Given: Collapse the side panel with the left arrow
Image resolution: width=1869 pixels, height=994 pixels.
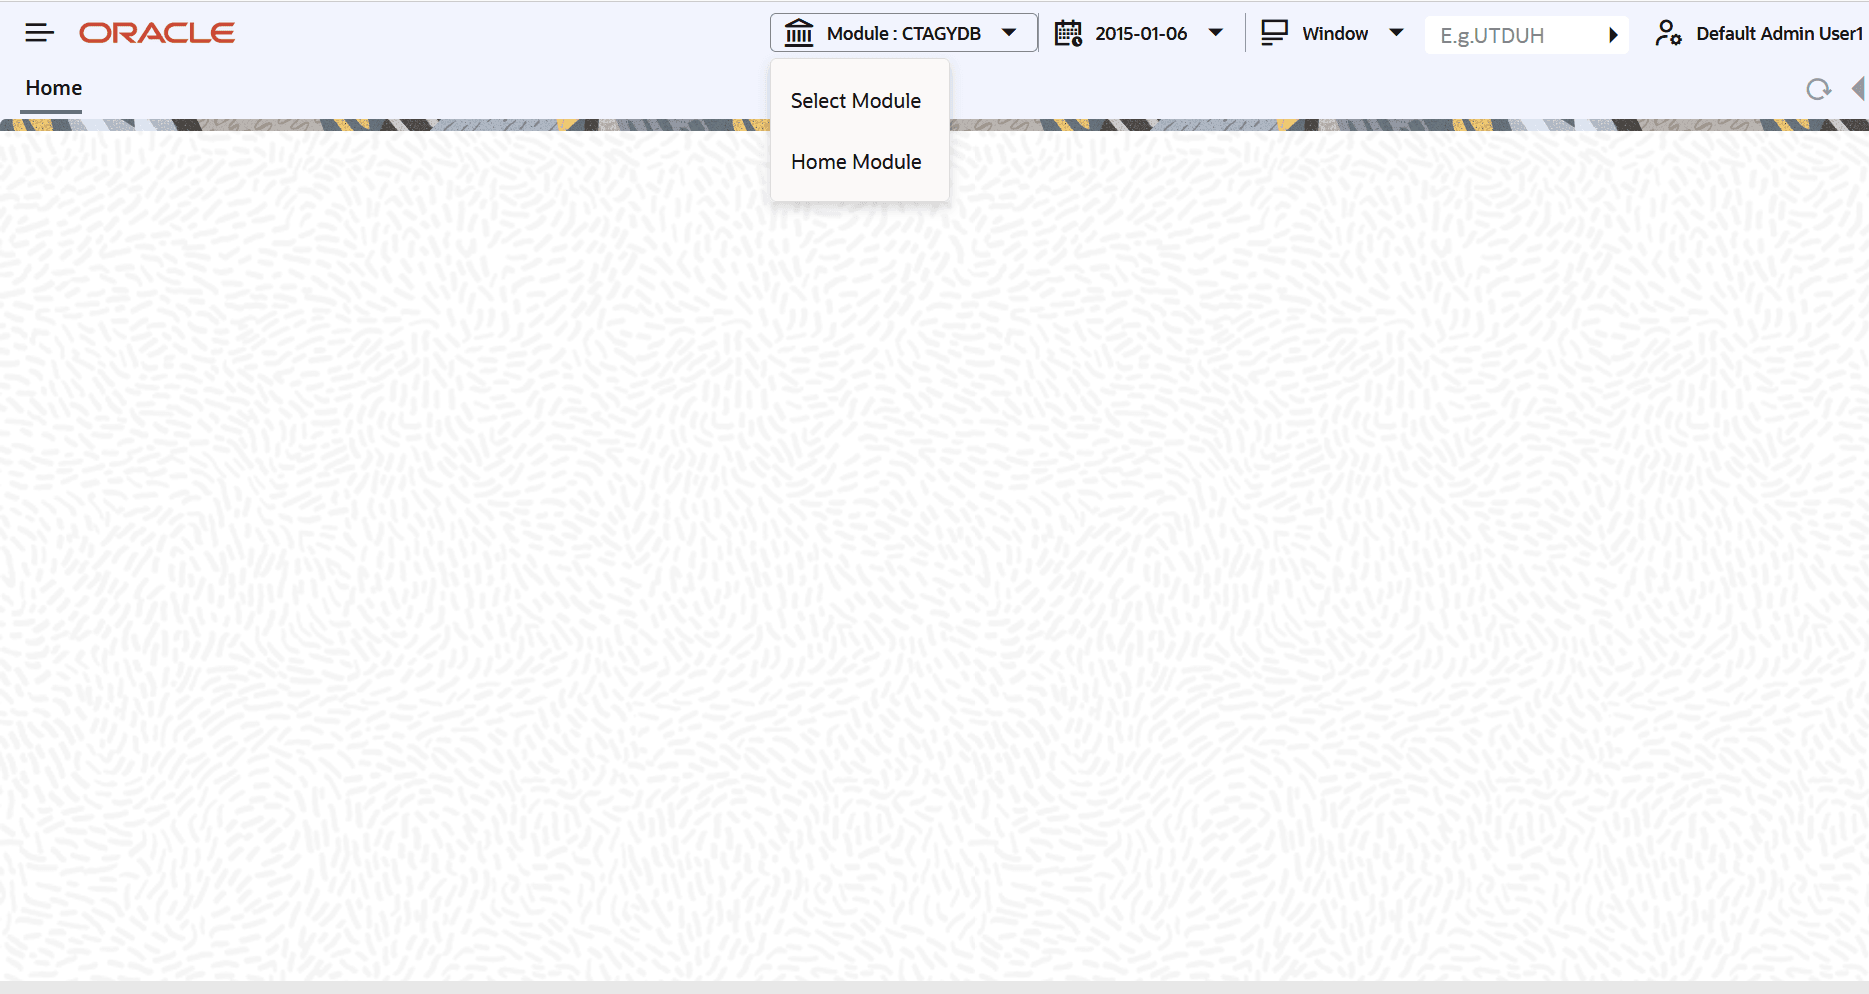Looking at the screenshot, I should click(x=1858, y=89).
